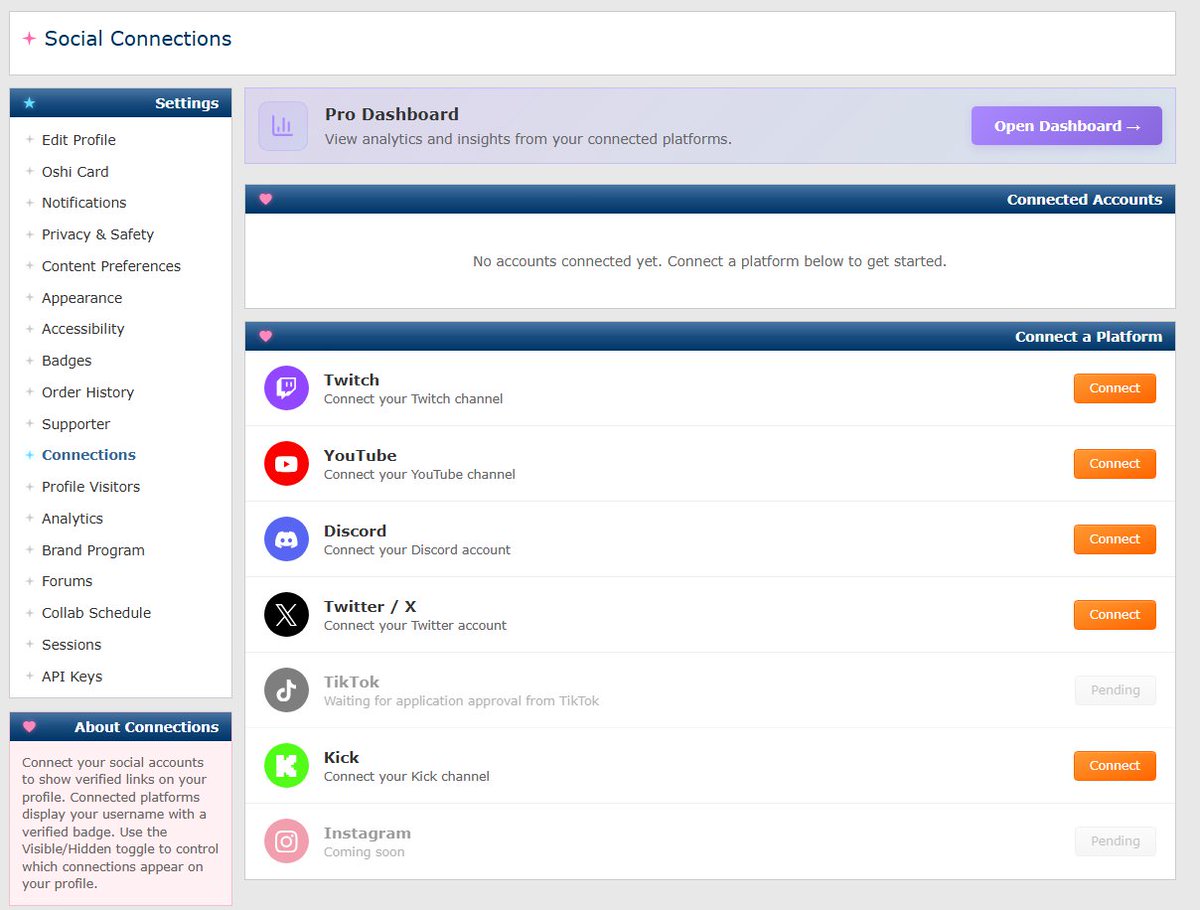The image size is (1200, 910).
Task: Click the Discord platform icon
Action: click(286, 539)
